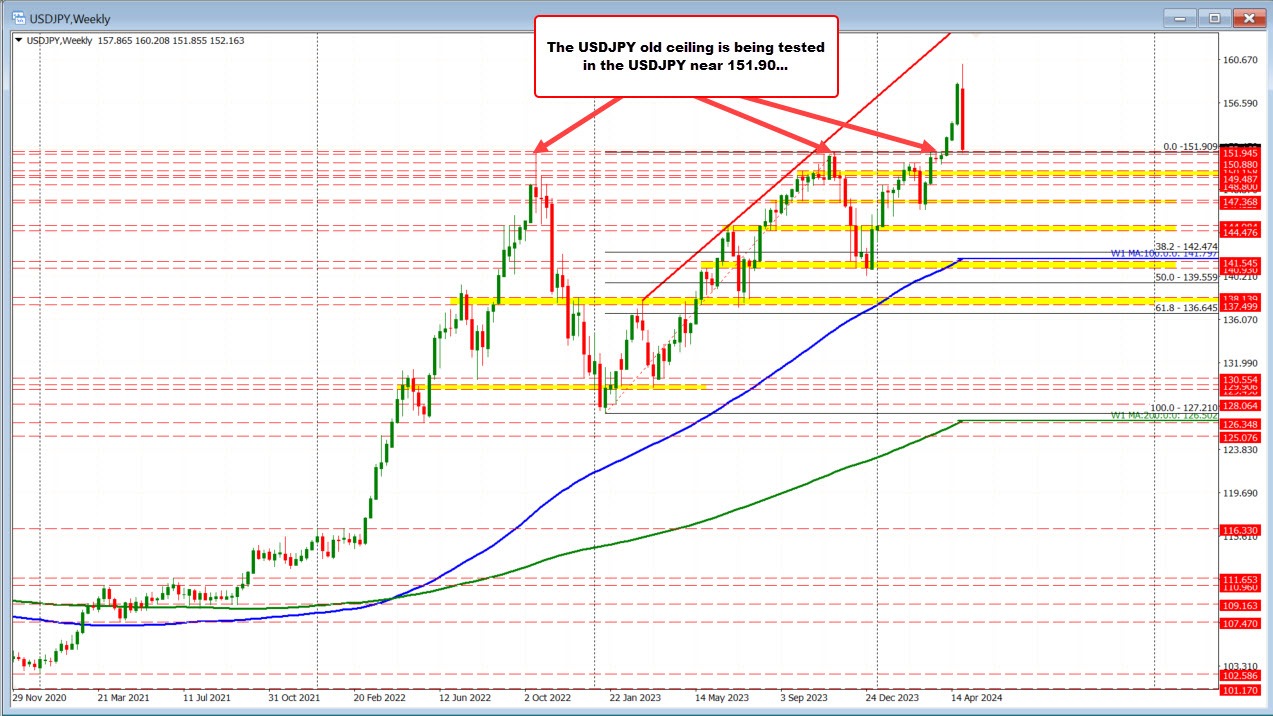Viewport: 1273px width, 716px height.
Task: Click the 119.690 price axis value
Action: click(x=1241, y=493)
